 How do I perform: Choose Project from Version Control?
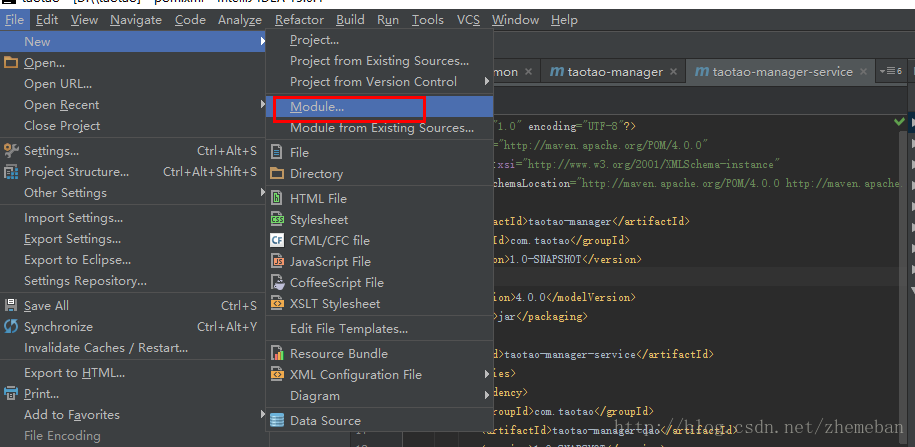[373, 82]
